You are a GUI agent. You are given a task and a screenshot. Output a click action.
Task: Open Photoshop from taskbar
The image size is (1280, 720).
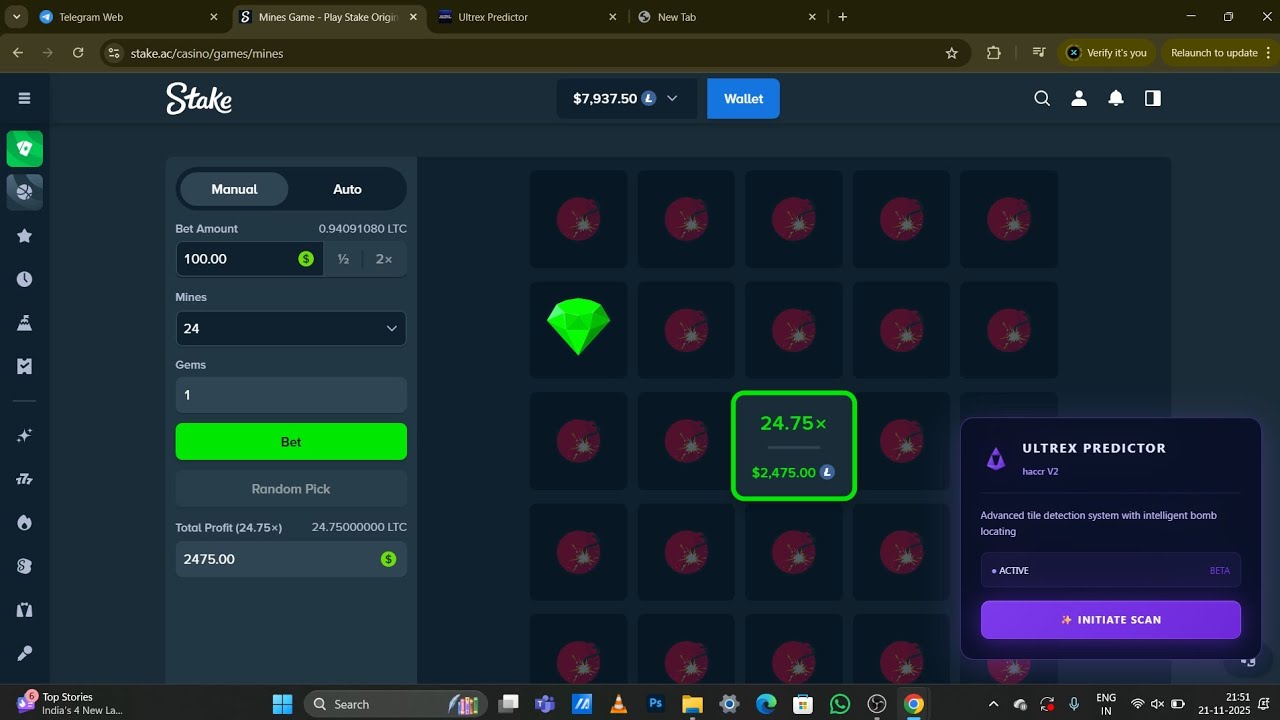(656, 704)
